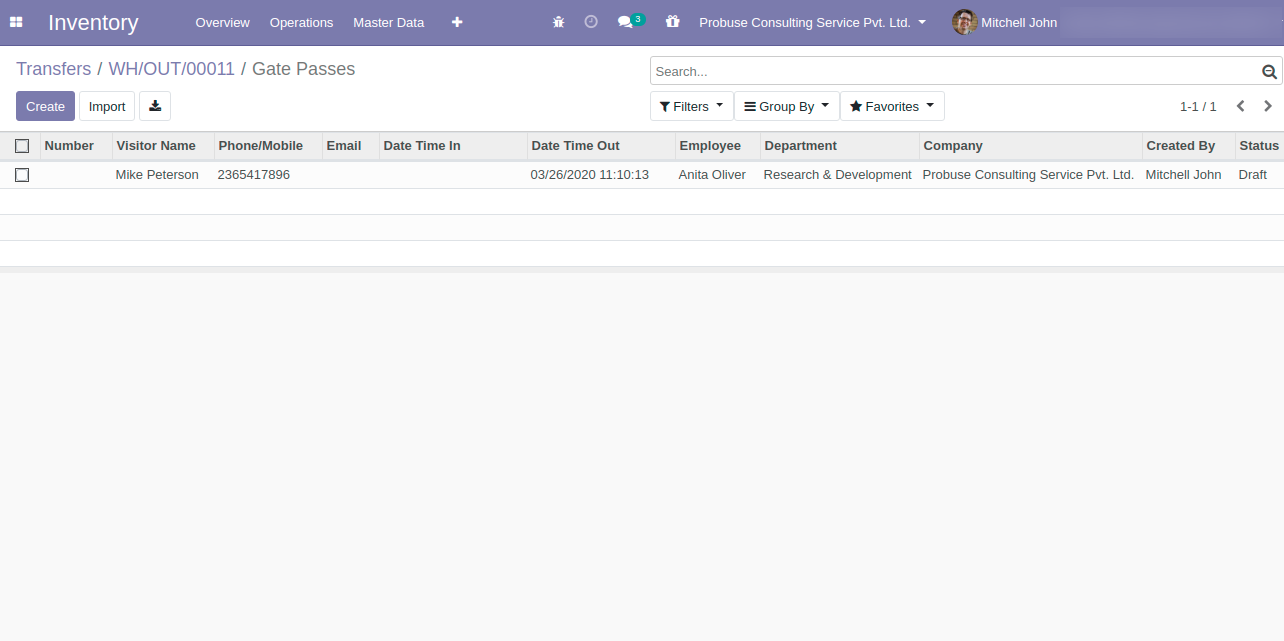Click the export download icon button
This screenshot has width=1284, height=641.
[x=155, y=106]
